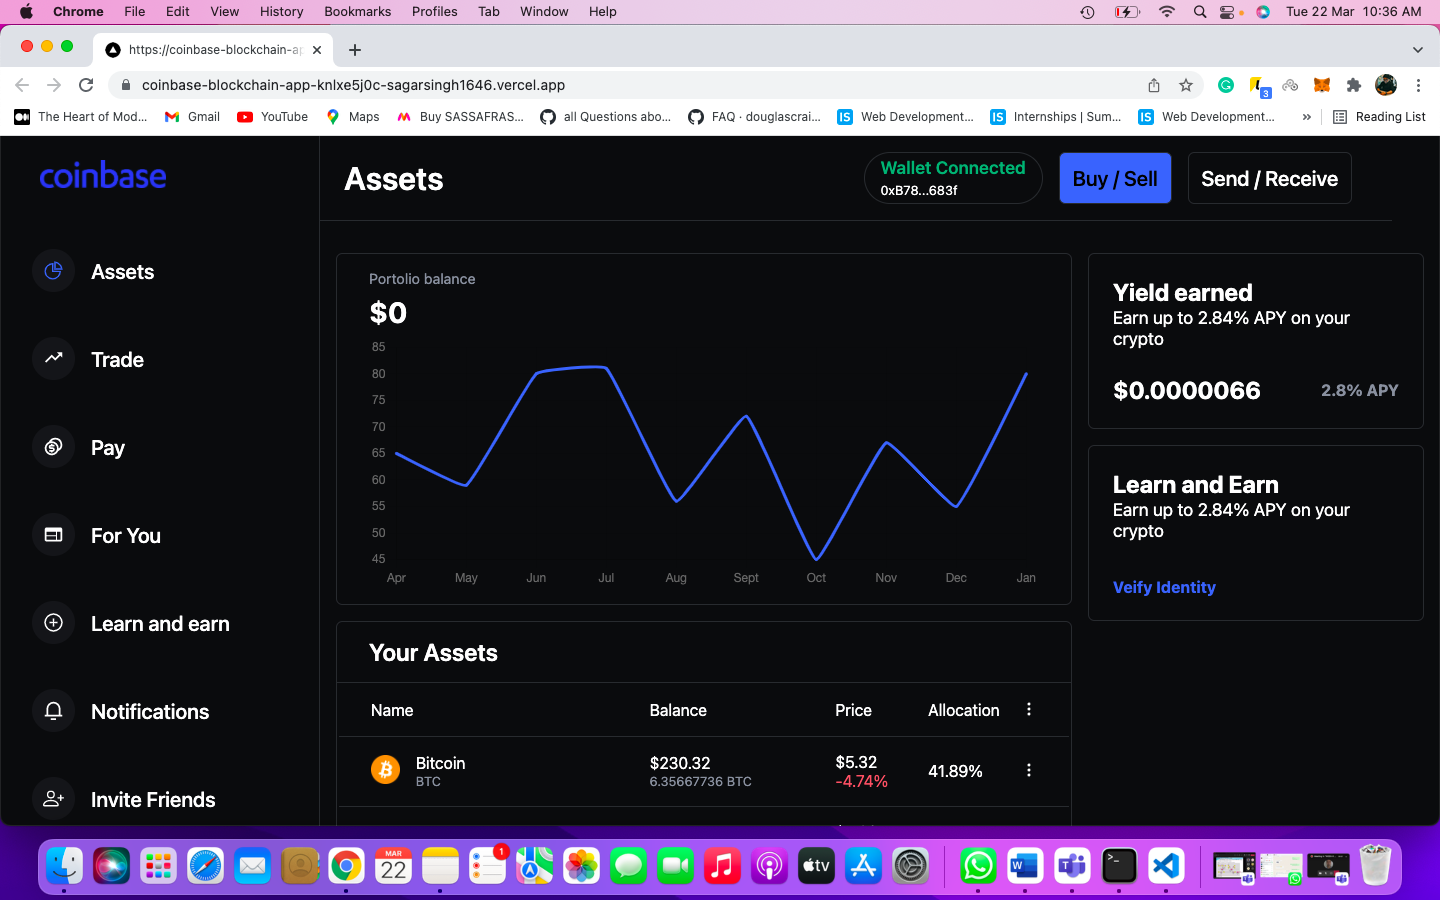
Task: Open Bitcoin row three-dot options menu
Action: [x=1028, y=770]
